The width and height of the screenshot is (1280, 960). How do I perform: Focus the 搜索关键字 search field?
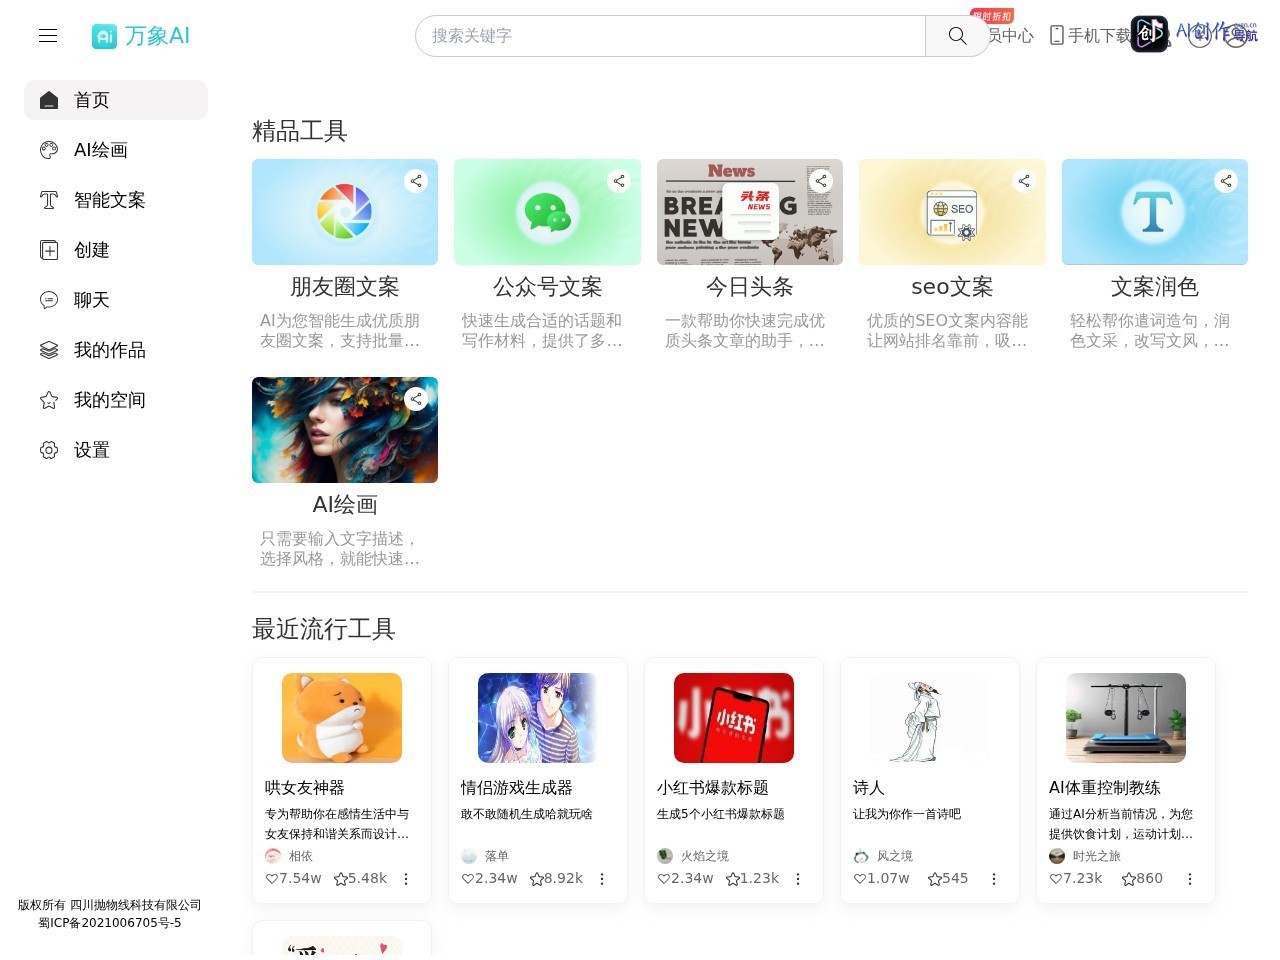point(671,36)
